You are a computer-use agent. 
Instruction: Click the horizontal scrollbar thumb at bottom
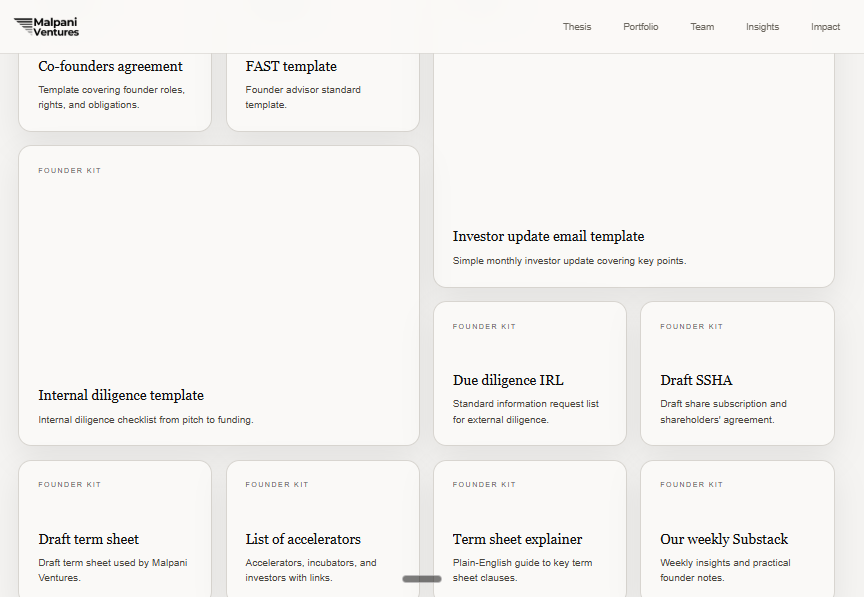[422, 578]
